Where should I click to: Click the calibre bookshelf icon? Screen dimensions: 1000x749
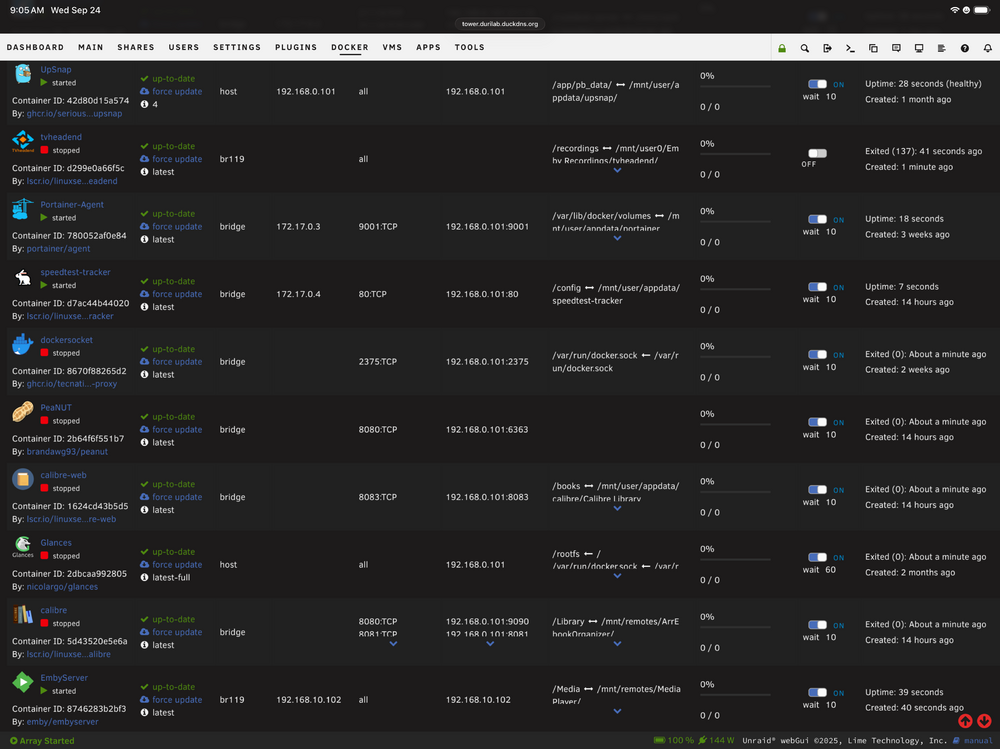23,614
